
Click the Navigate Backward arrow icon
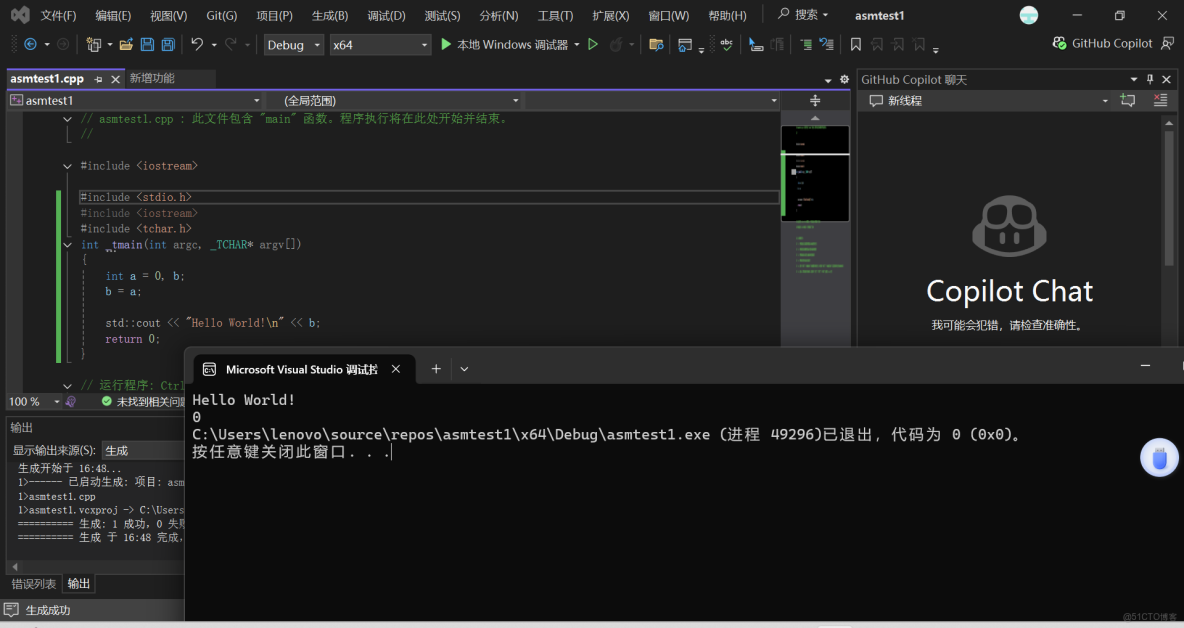pos(30,44)
